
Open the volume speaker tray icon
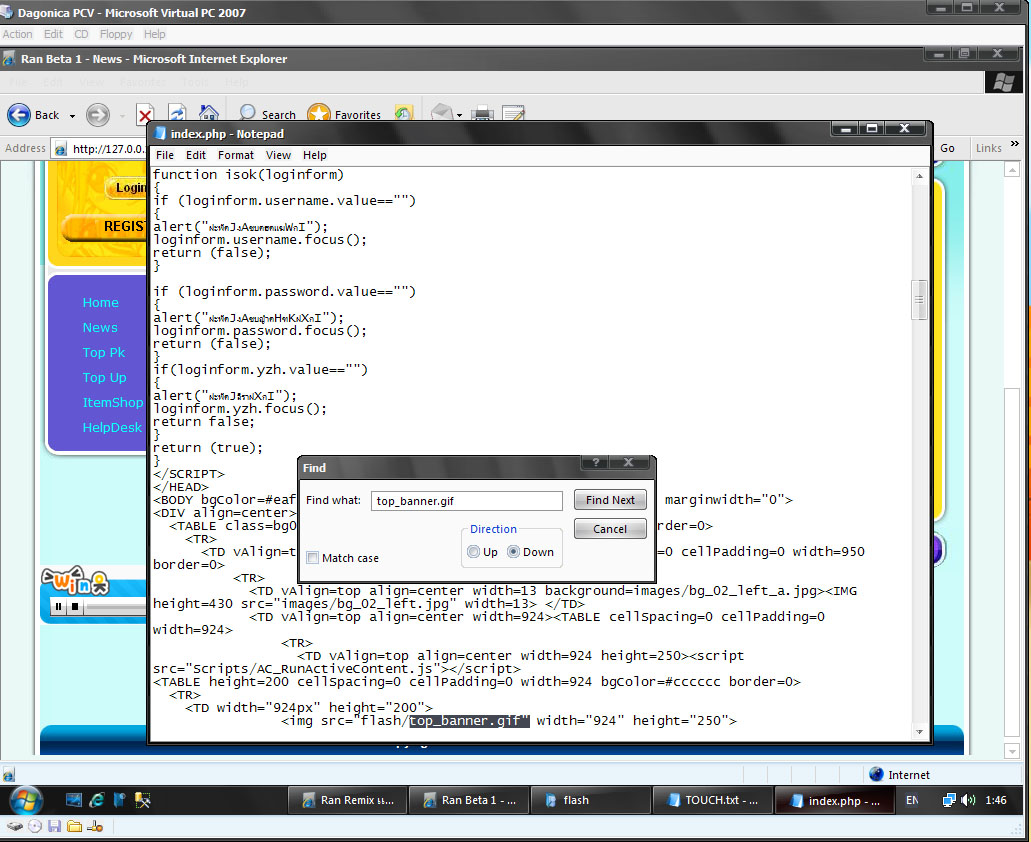point(968,800)
